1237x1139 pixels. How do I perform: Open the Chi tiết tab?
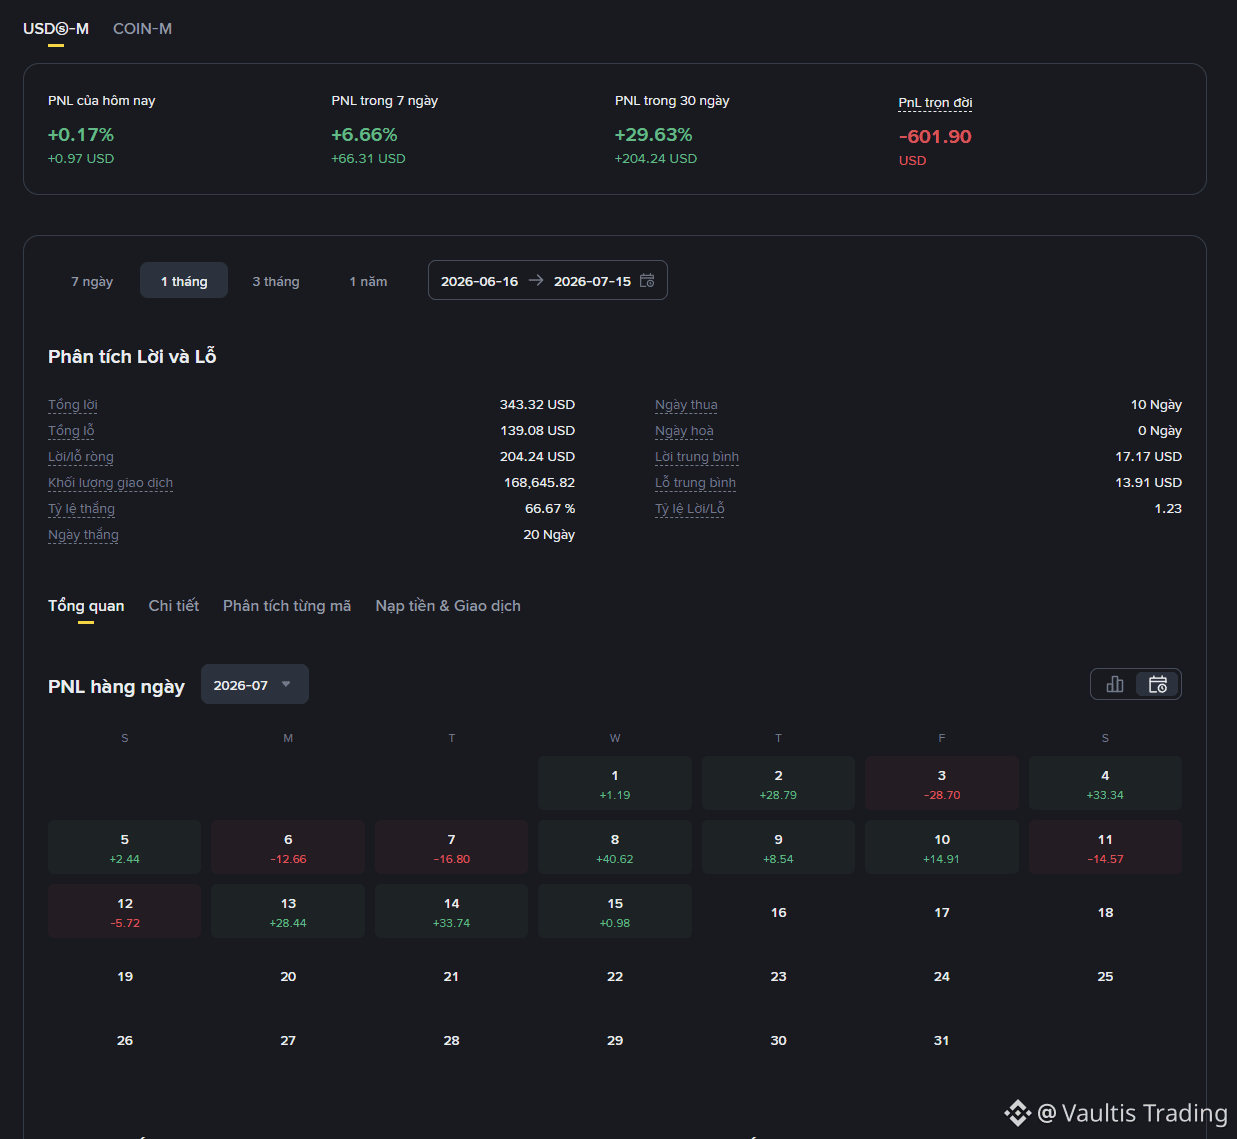pos(174,606)
